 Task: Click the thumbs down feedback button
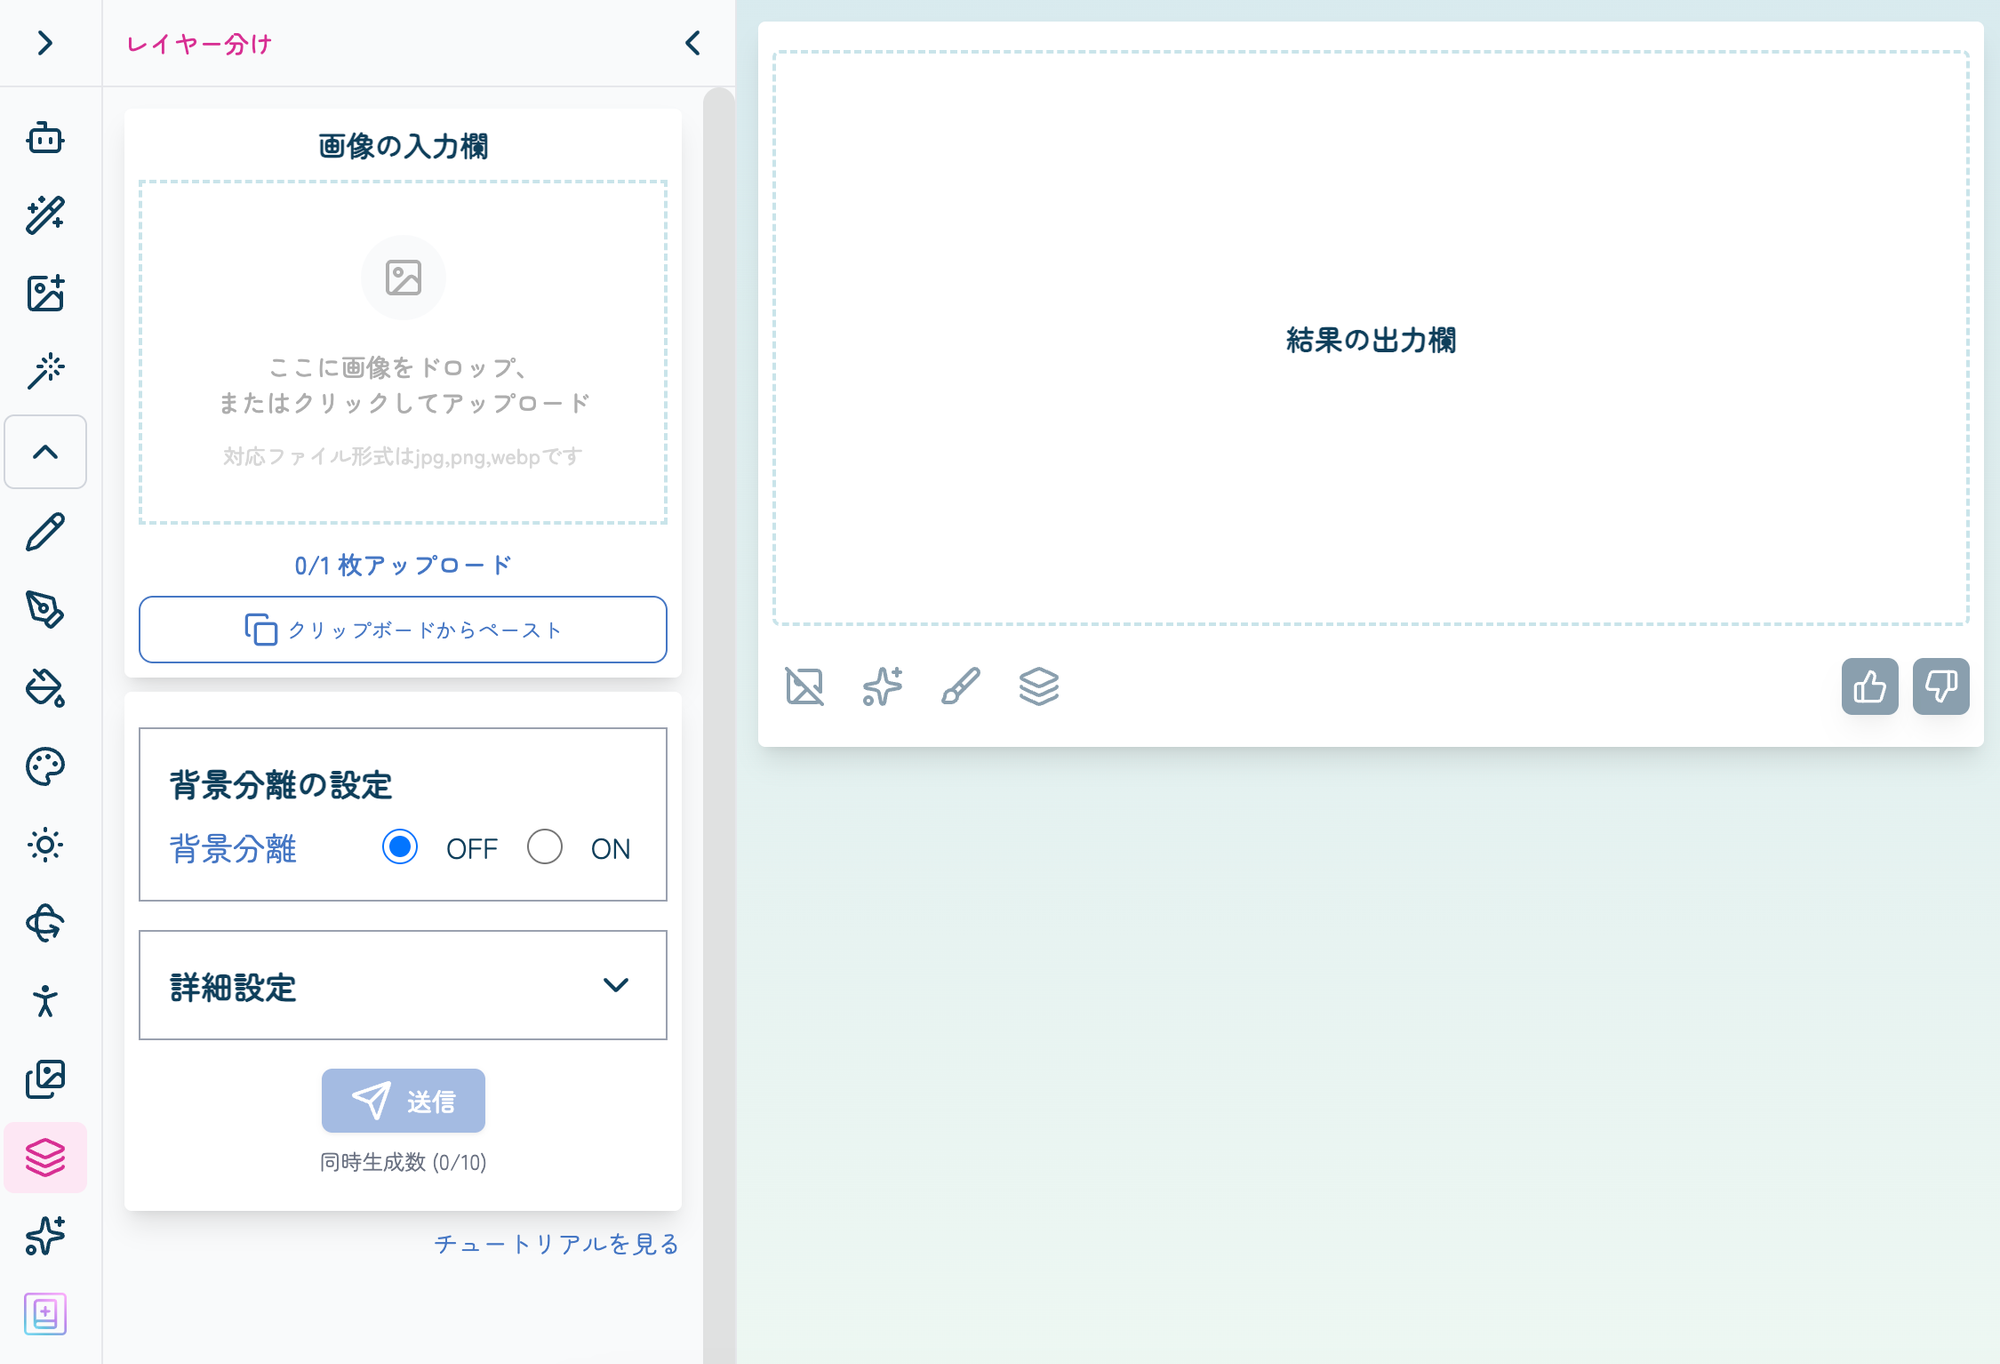[x=1940, y=686]
